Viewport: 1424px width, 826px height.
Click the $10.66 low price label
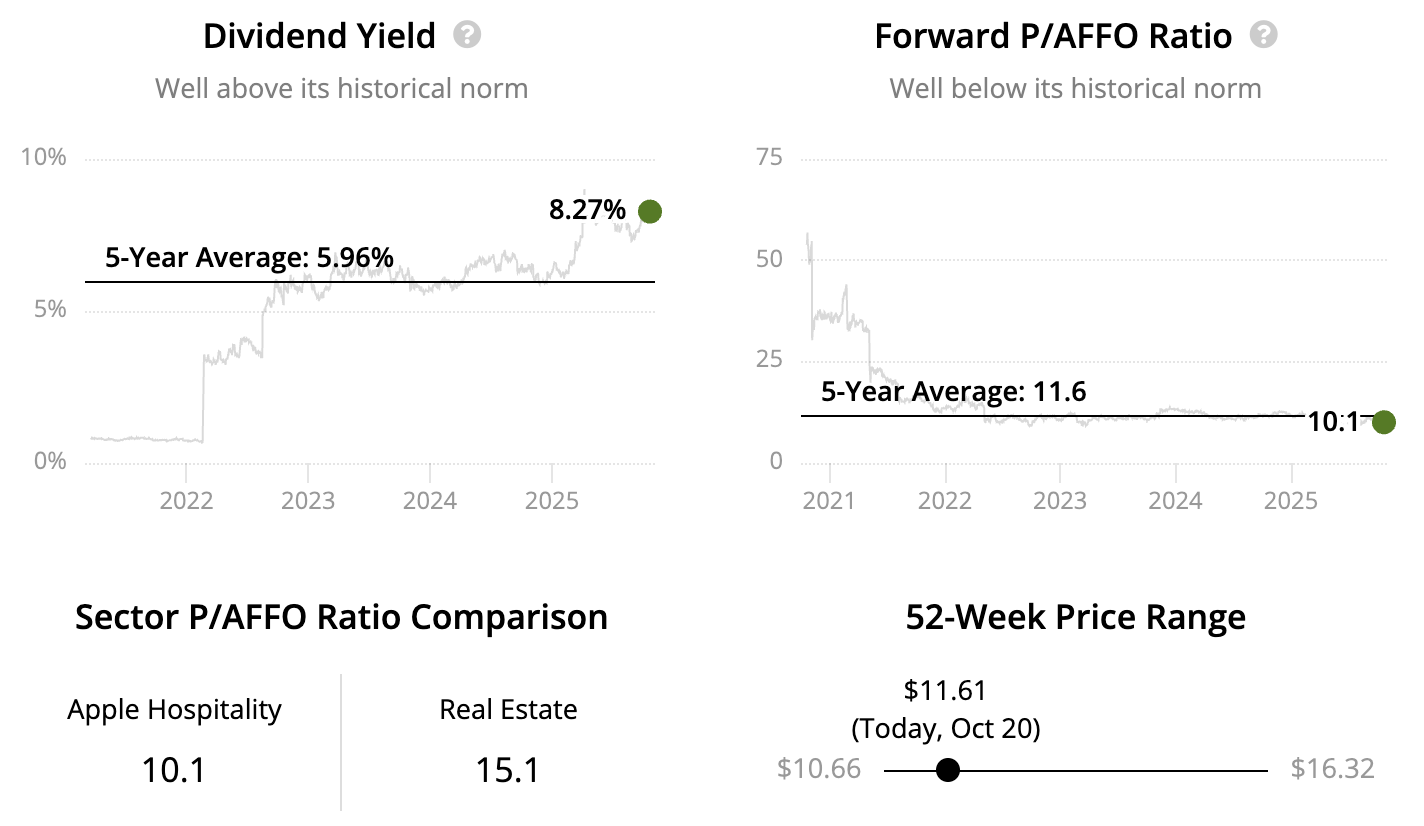click(818, 769)
